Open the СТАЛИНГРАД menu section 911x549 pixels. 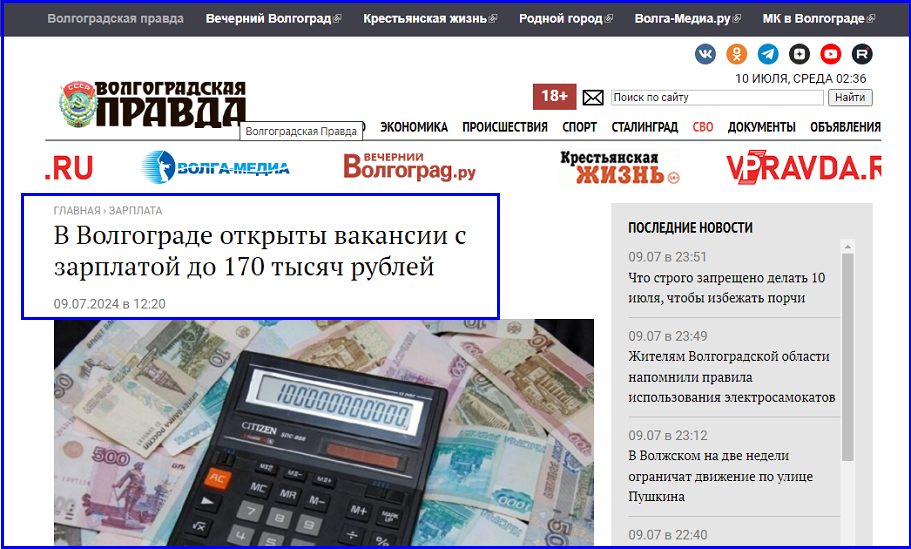click(x=644, y=127)
